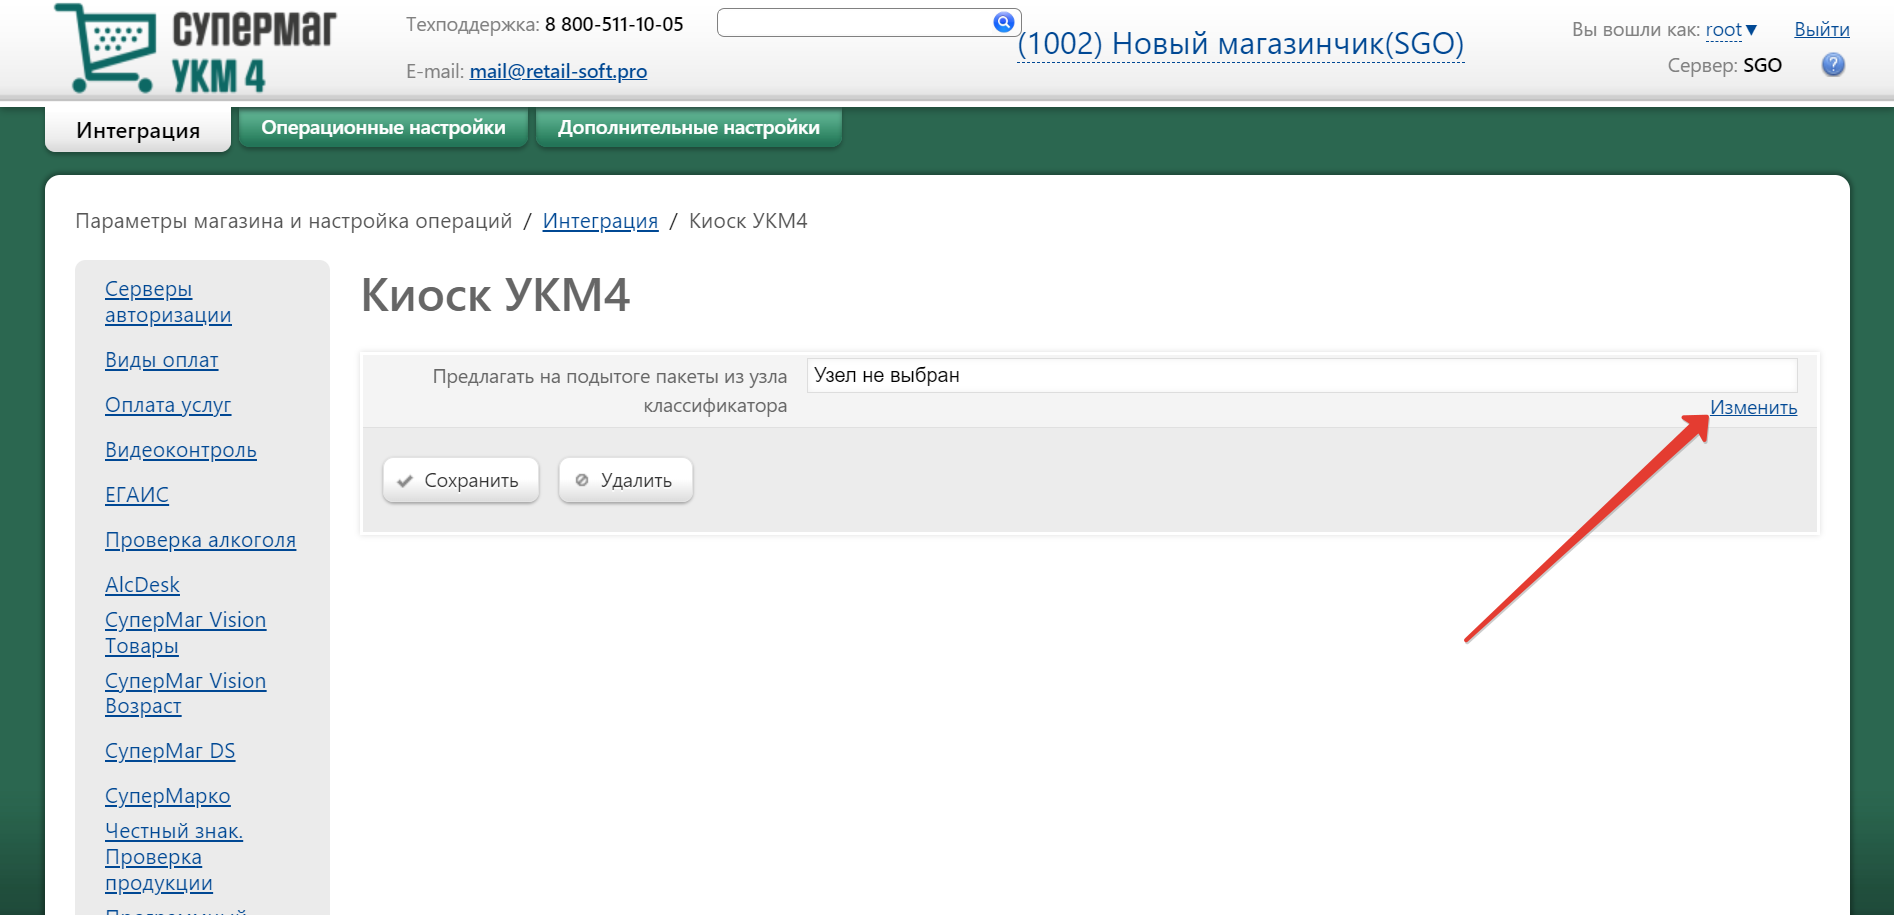Open the Дополнительные настройки tab

[689, 128]
